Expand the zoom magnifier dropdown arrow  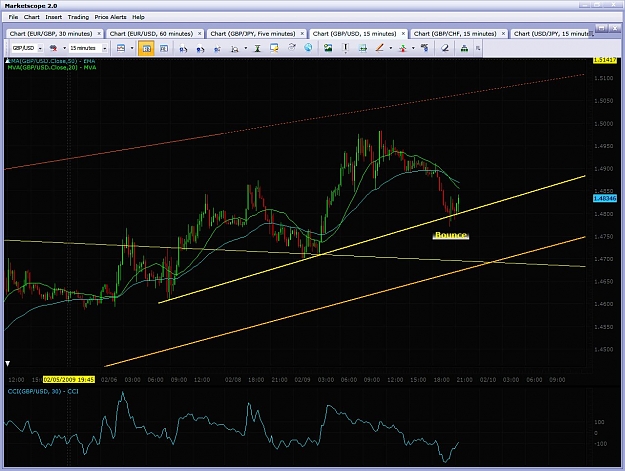[x=246, y=48]
